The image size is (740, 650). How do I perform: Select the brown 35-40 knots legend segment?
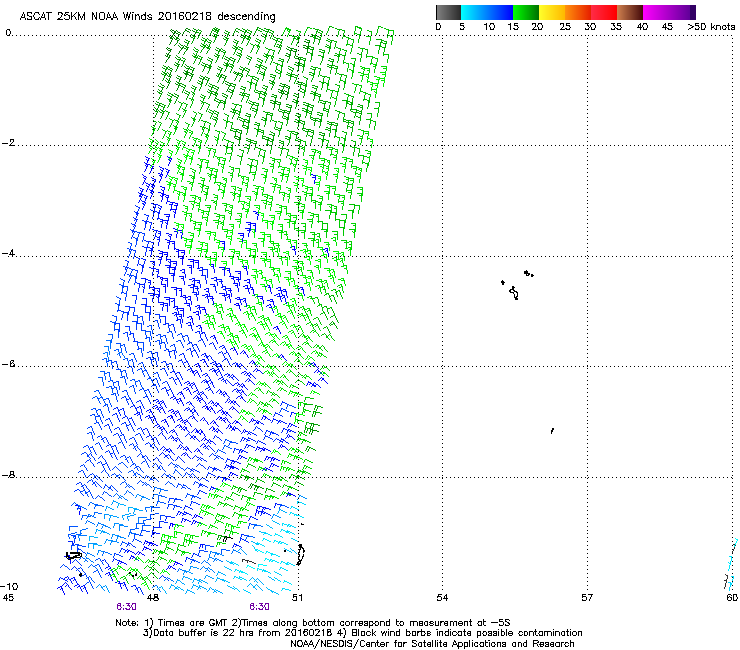tap(630, 13)
